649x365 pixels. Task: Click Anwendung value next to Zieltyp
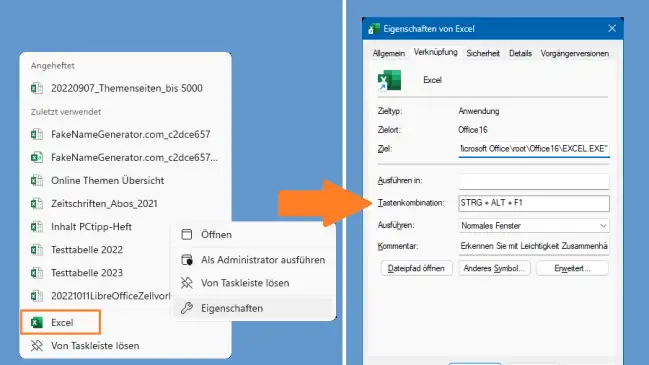tap(479, 111)
